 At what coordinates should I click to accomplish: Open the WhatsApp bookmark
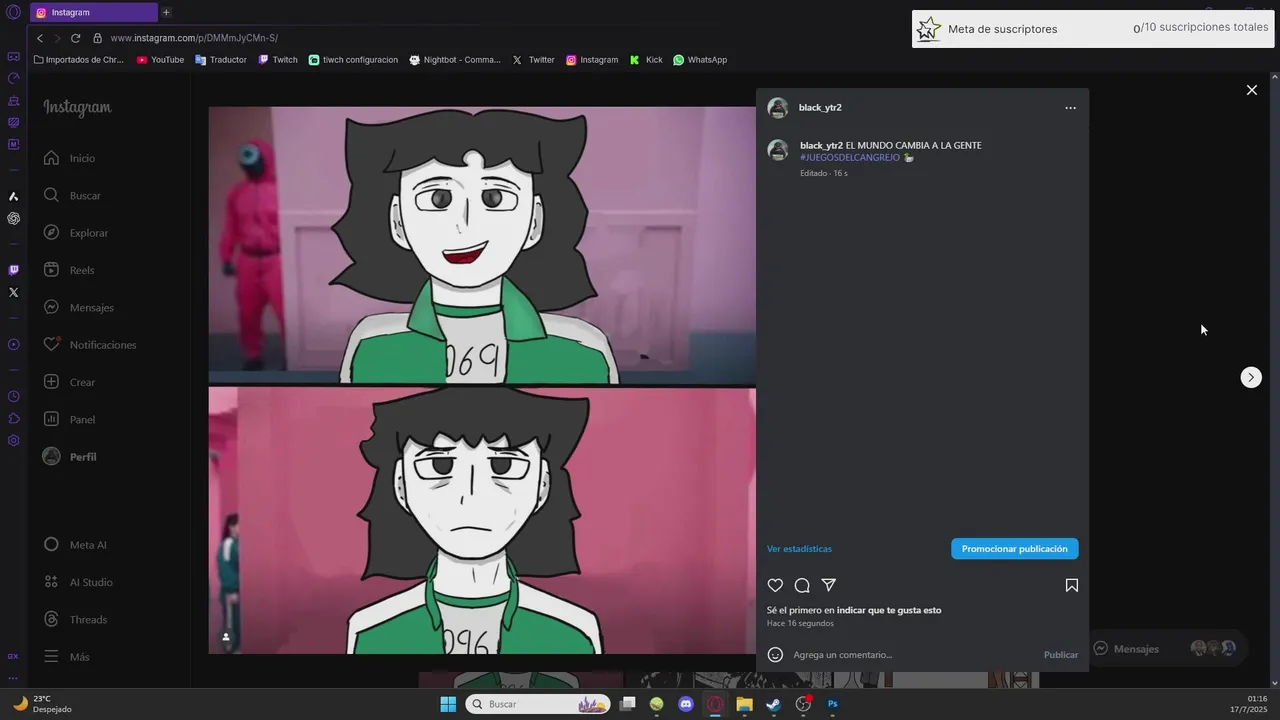700,60
